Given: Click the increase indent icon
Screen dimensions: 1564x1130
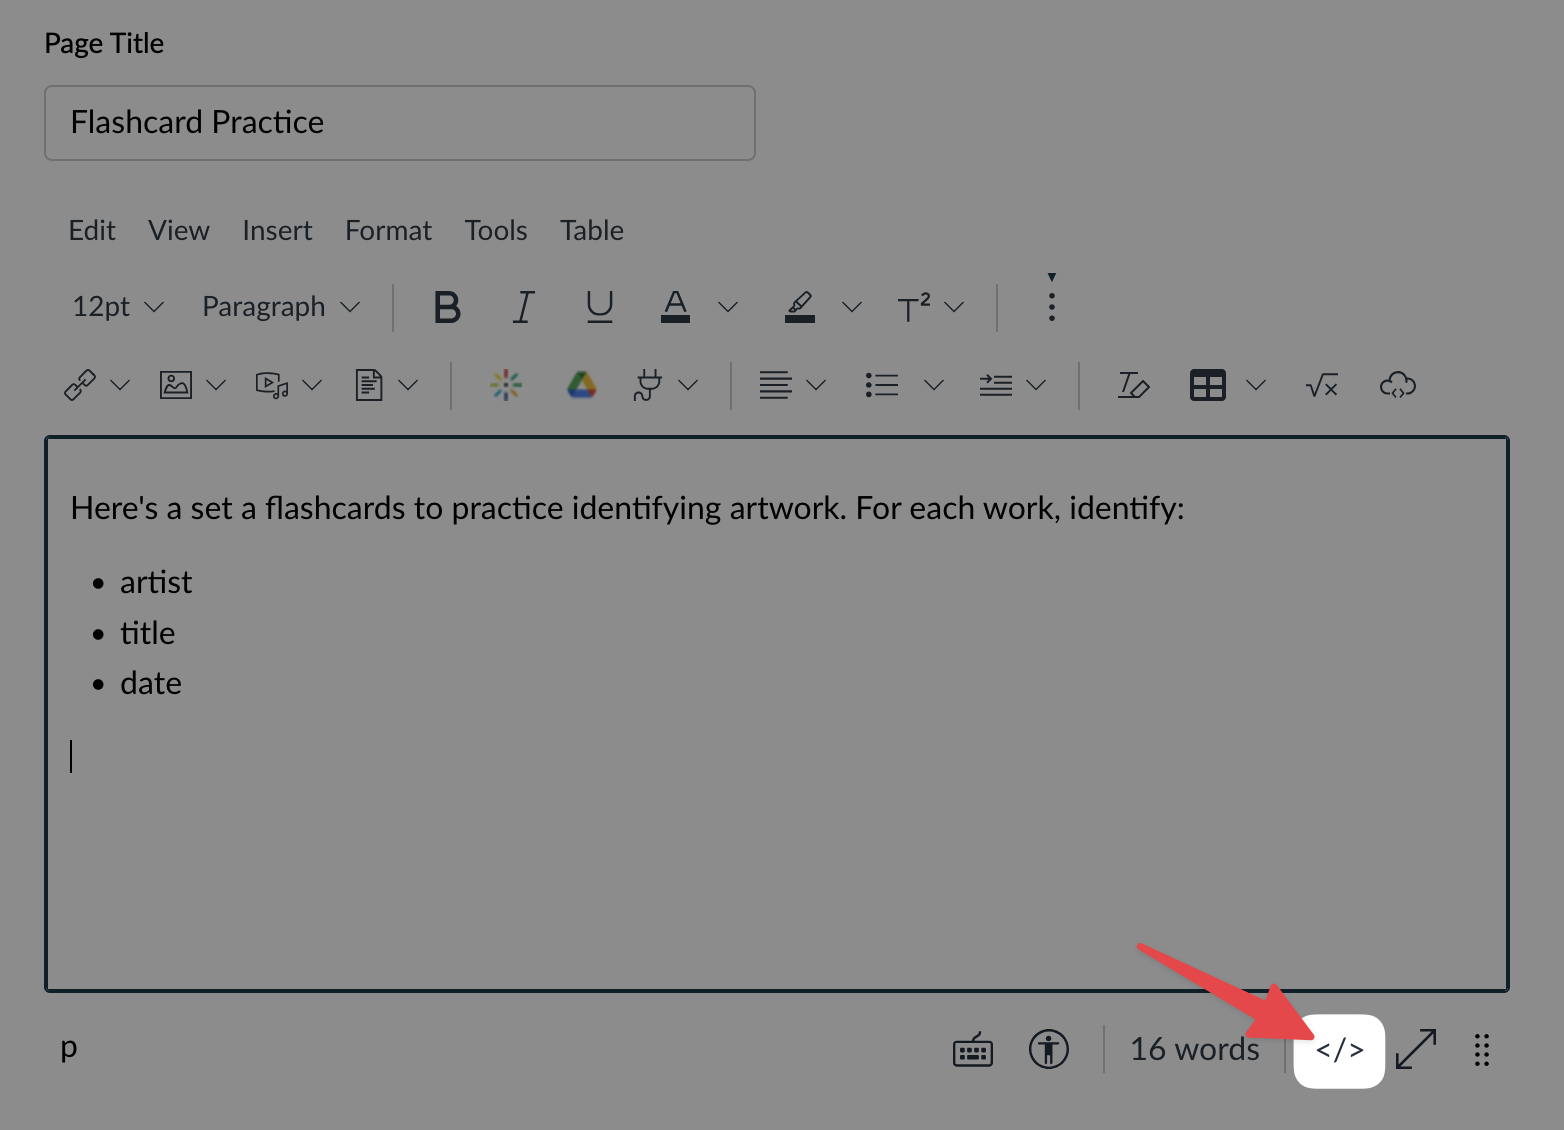Looking at the screenshot, I should coord(996,385).
